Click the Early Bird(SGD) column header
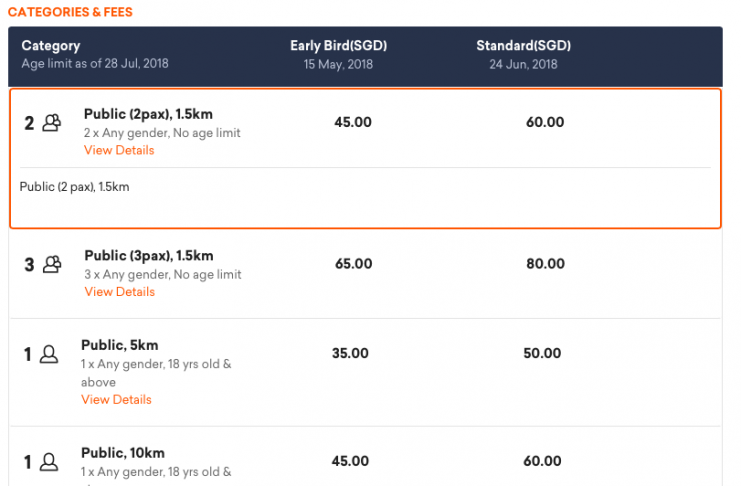This screenshot has width=741, height=486. coord(338,46)
